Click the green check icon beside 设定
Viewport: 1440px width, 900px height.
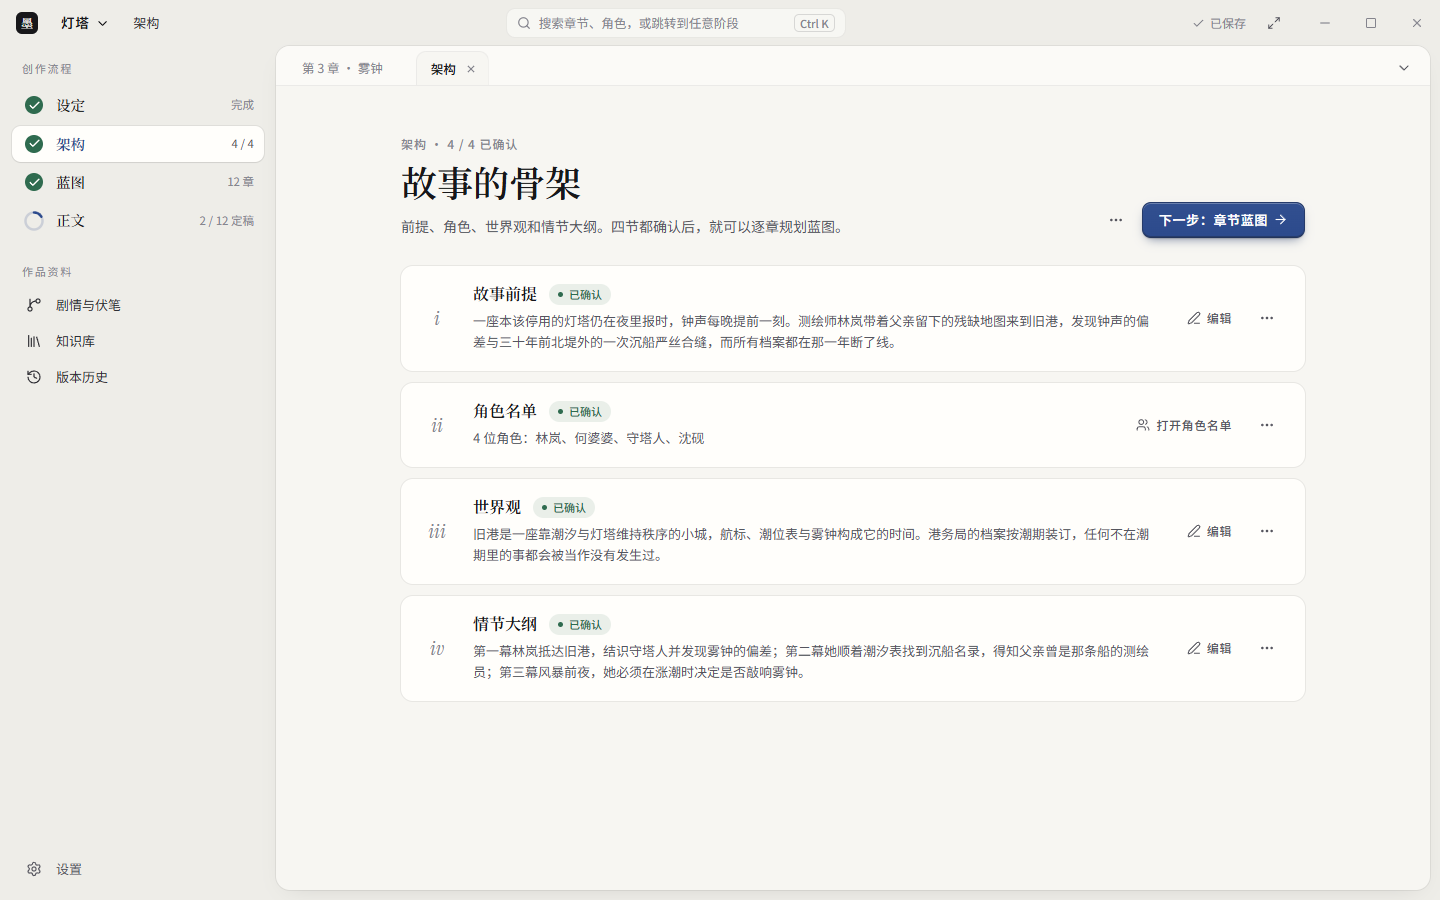click(x=34, y=105)
